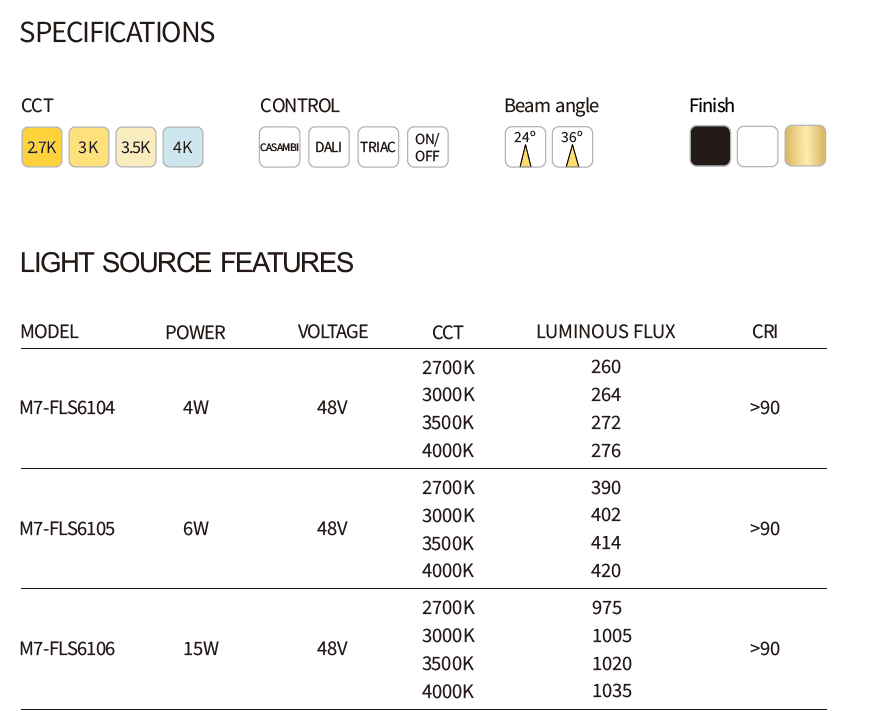The height and width of the screenshot is (725, 883).
Task: Select the 4K color temperature chip
Action: (x=183, y=147)
